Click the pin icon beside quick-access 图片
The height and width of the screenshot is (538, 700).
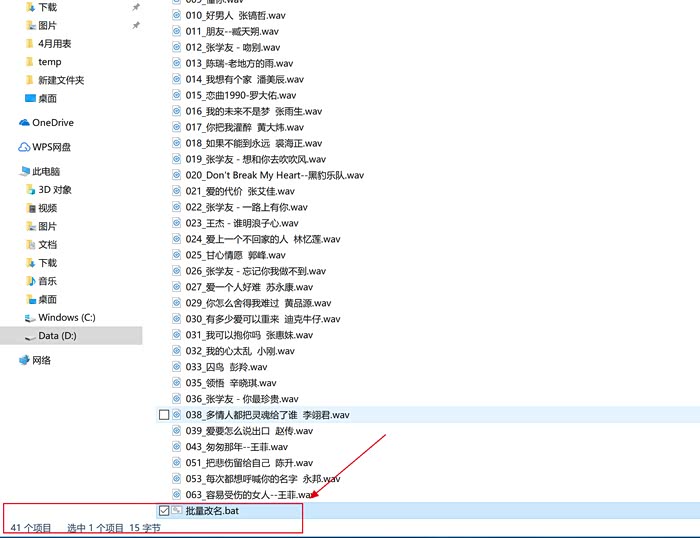click(x=136, y=25)
